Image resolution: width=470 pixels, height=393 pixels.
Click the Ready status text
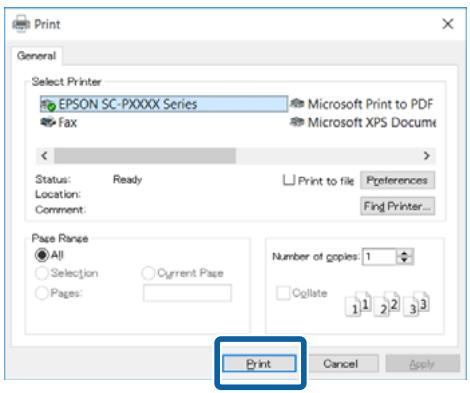[x=128, y=179]
